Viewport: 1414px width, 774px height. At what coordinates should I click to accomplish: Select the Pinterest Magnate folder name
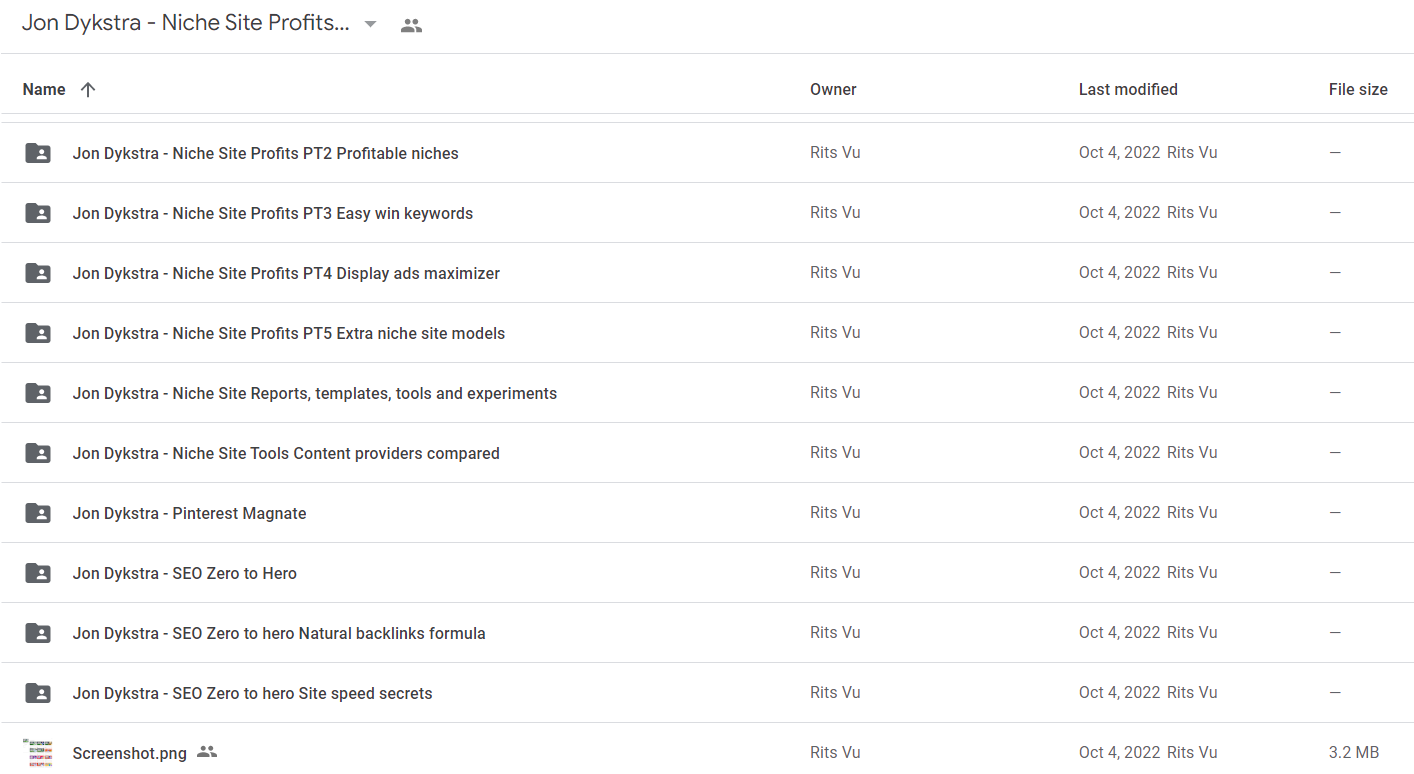190,513
